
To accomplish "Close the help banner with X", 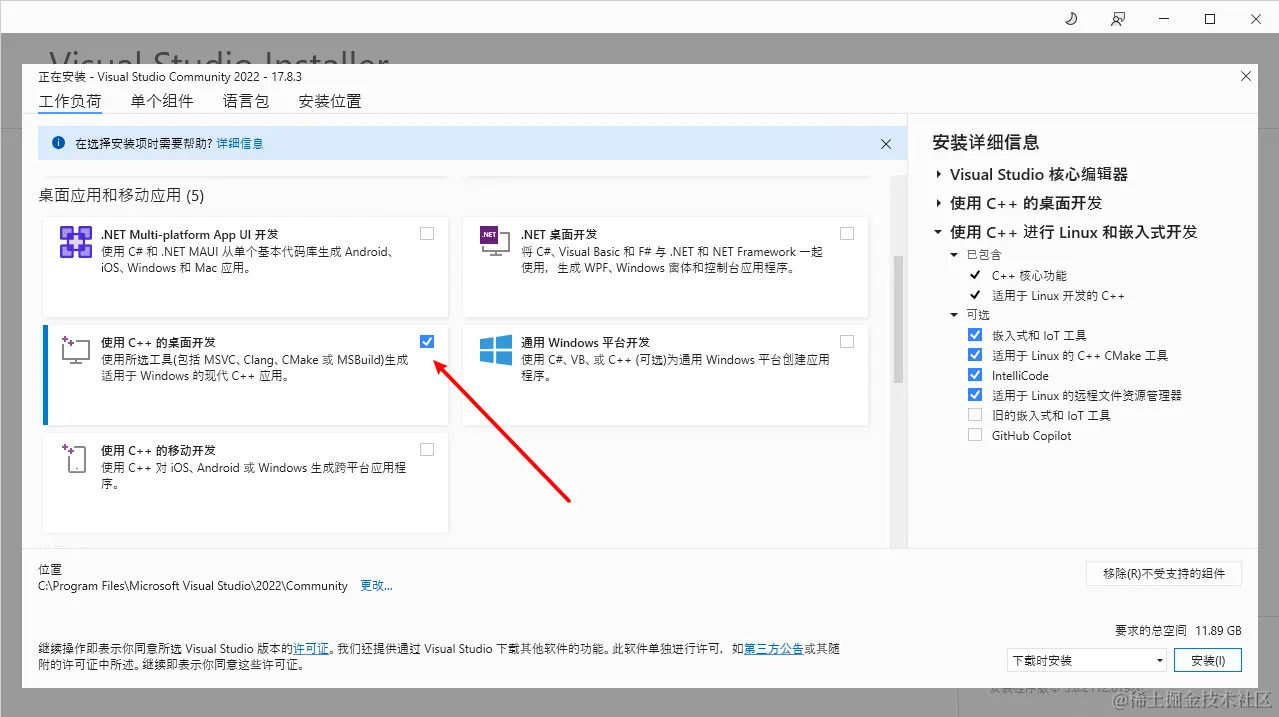I will (885, 144).
